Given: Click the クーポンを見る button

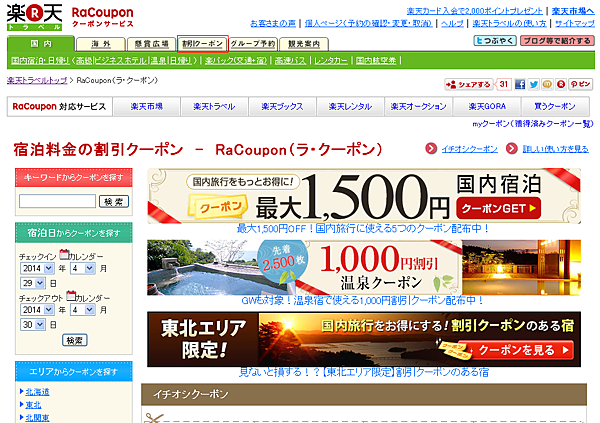Looking at the screenshot, I should click(x=516, y=350).
